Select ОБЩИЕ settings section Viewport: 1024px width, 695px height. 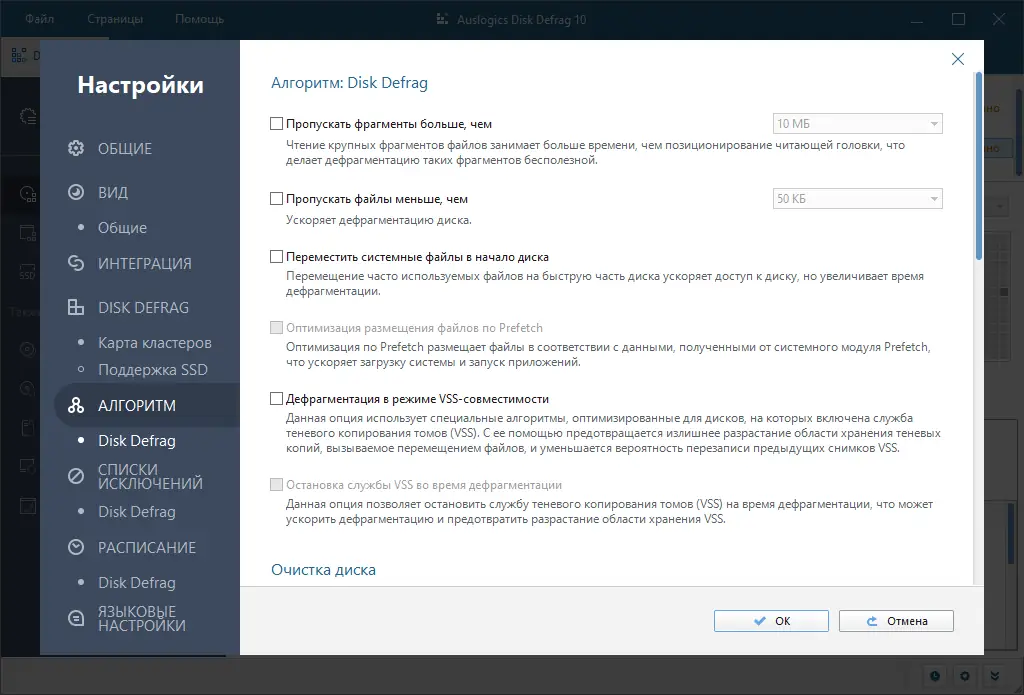coord(125,148)
